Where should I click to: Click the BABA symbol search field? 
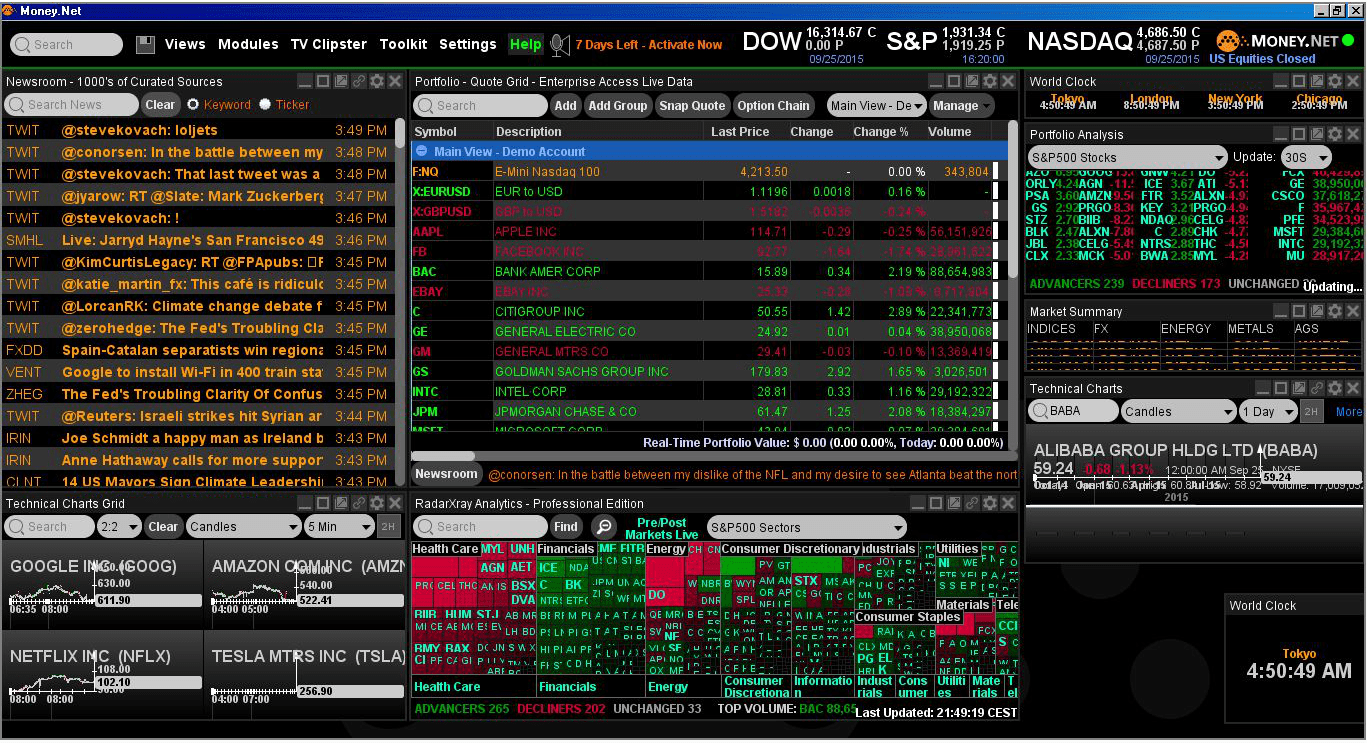click(1073, 411)
